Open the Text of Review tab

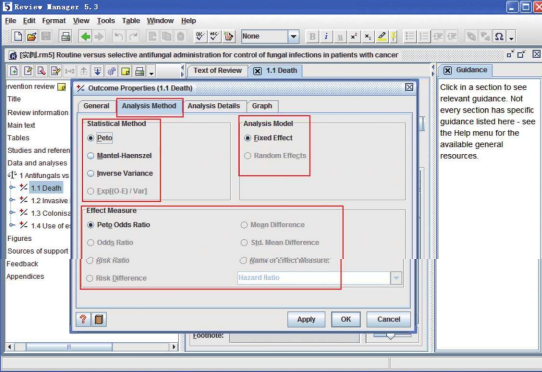pos(217,71)
